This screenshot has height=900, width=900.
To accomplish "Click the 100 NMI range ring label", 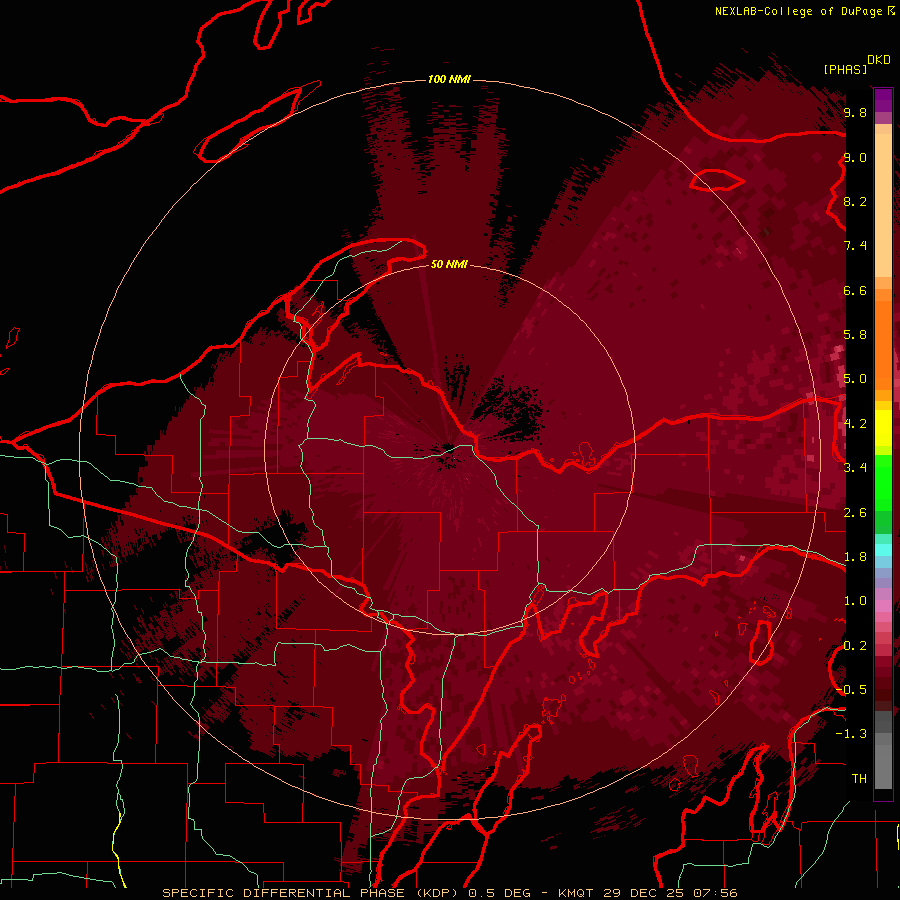I will click(x=449, y=79).
